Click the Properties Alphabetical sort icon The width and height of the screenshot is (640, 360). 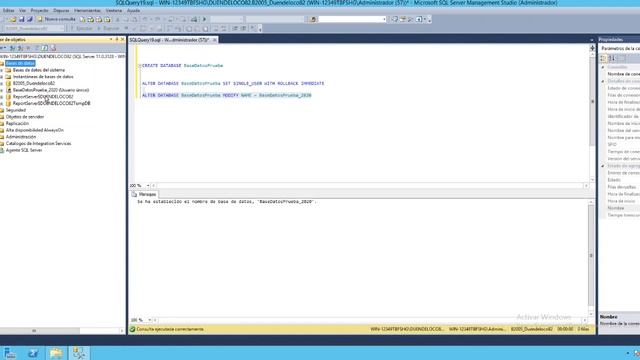tap(612, 58)
